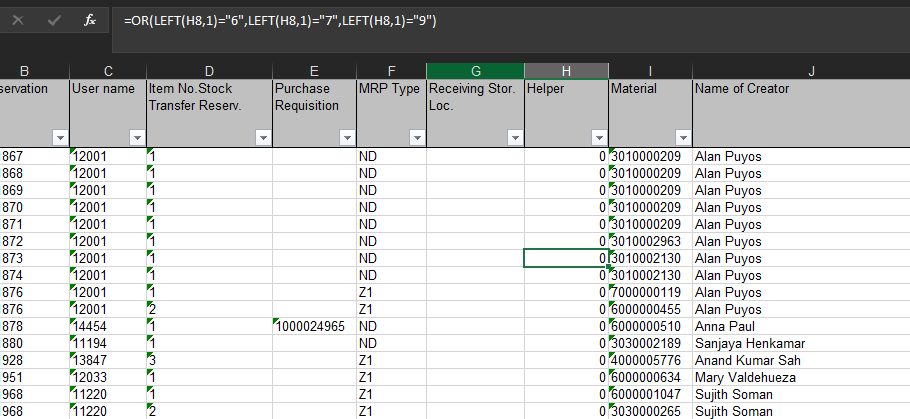Open the Purchase Requisition filter dropdown
Screen dimensions: 910x419
click(x=347, y=138)
